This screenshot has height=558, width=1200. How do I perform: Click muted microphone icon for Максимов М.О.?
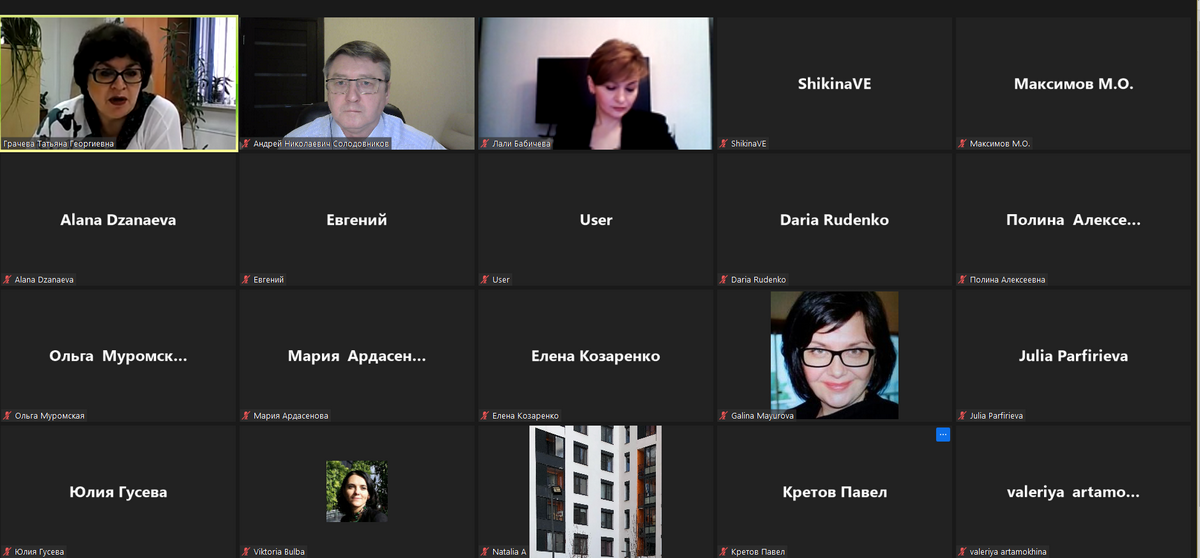[963, 144]
